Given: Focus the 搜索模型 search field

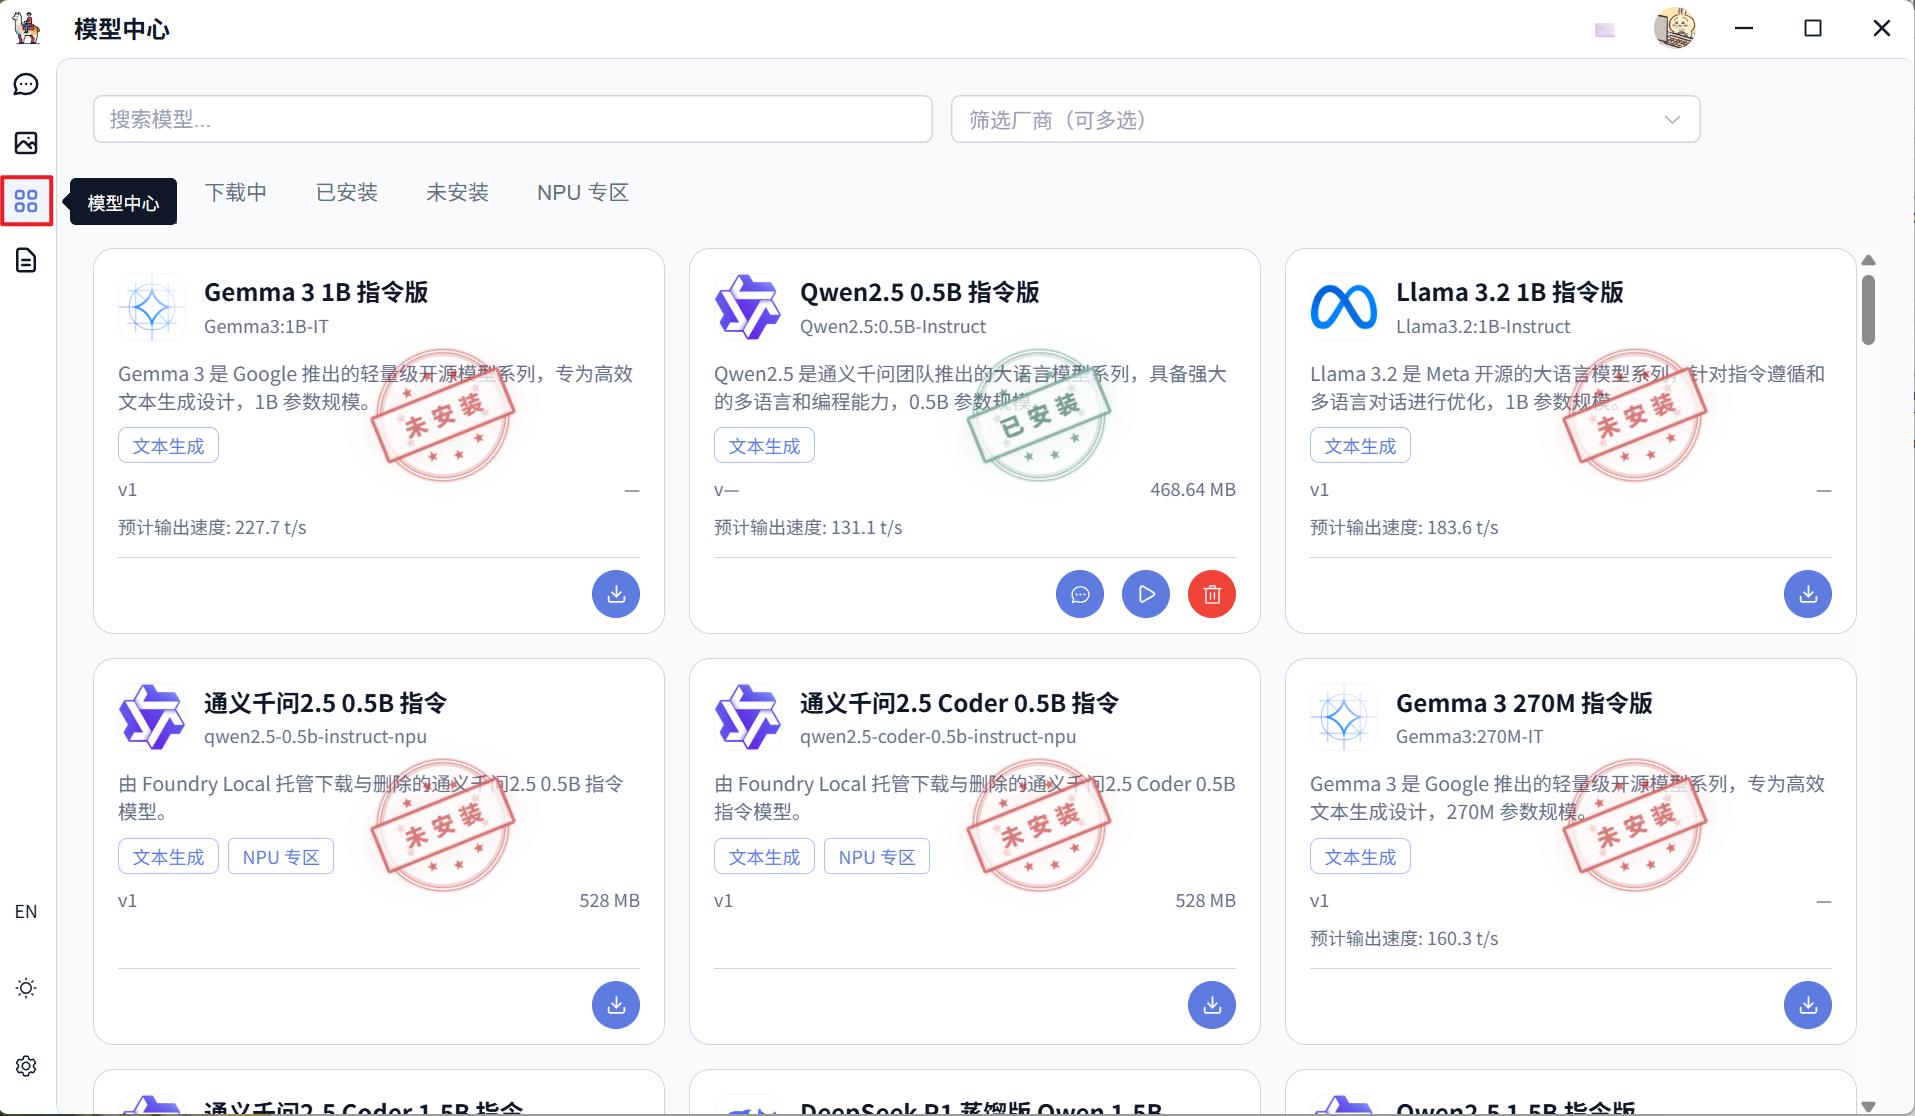Looking at the screenshot, I should 513,119.
